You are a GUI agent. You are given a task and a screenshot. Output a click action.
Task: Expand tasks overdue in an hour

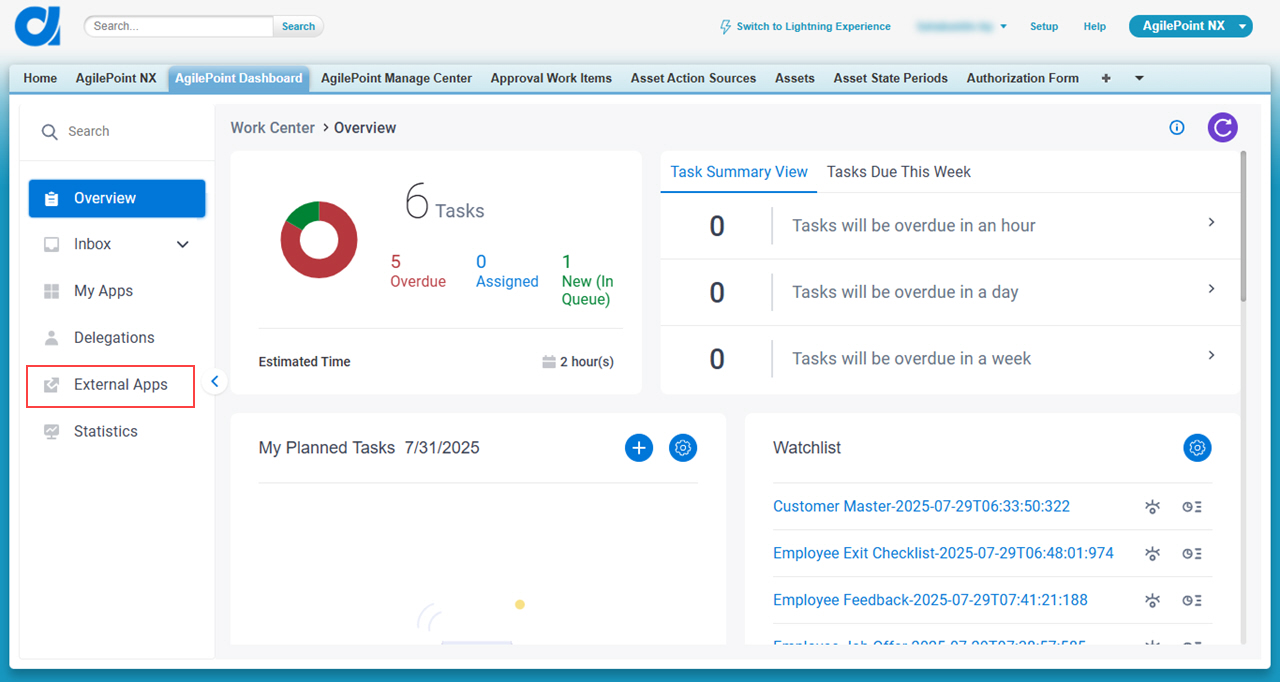pos(1211,222)
